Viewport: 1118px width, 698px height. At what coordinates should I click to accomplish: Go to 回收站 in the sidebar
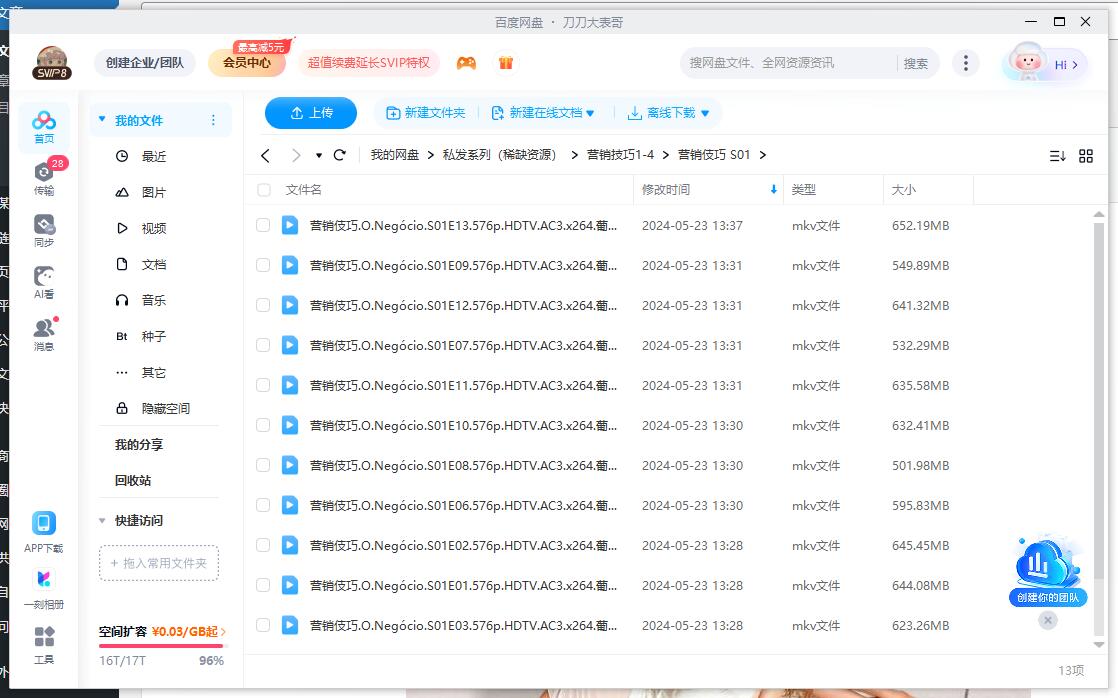point(133,481)
